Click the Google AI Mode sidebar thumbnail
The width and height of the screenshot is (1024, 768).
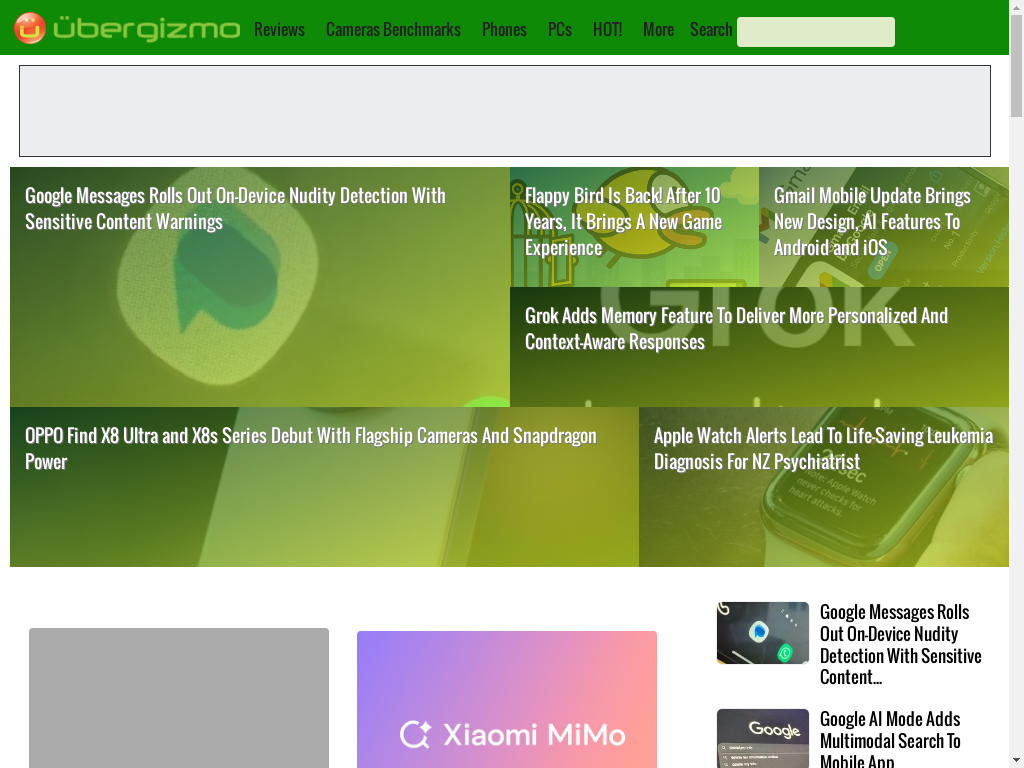pyautogui.click(x=763, y=739)
